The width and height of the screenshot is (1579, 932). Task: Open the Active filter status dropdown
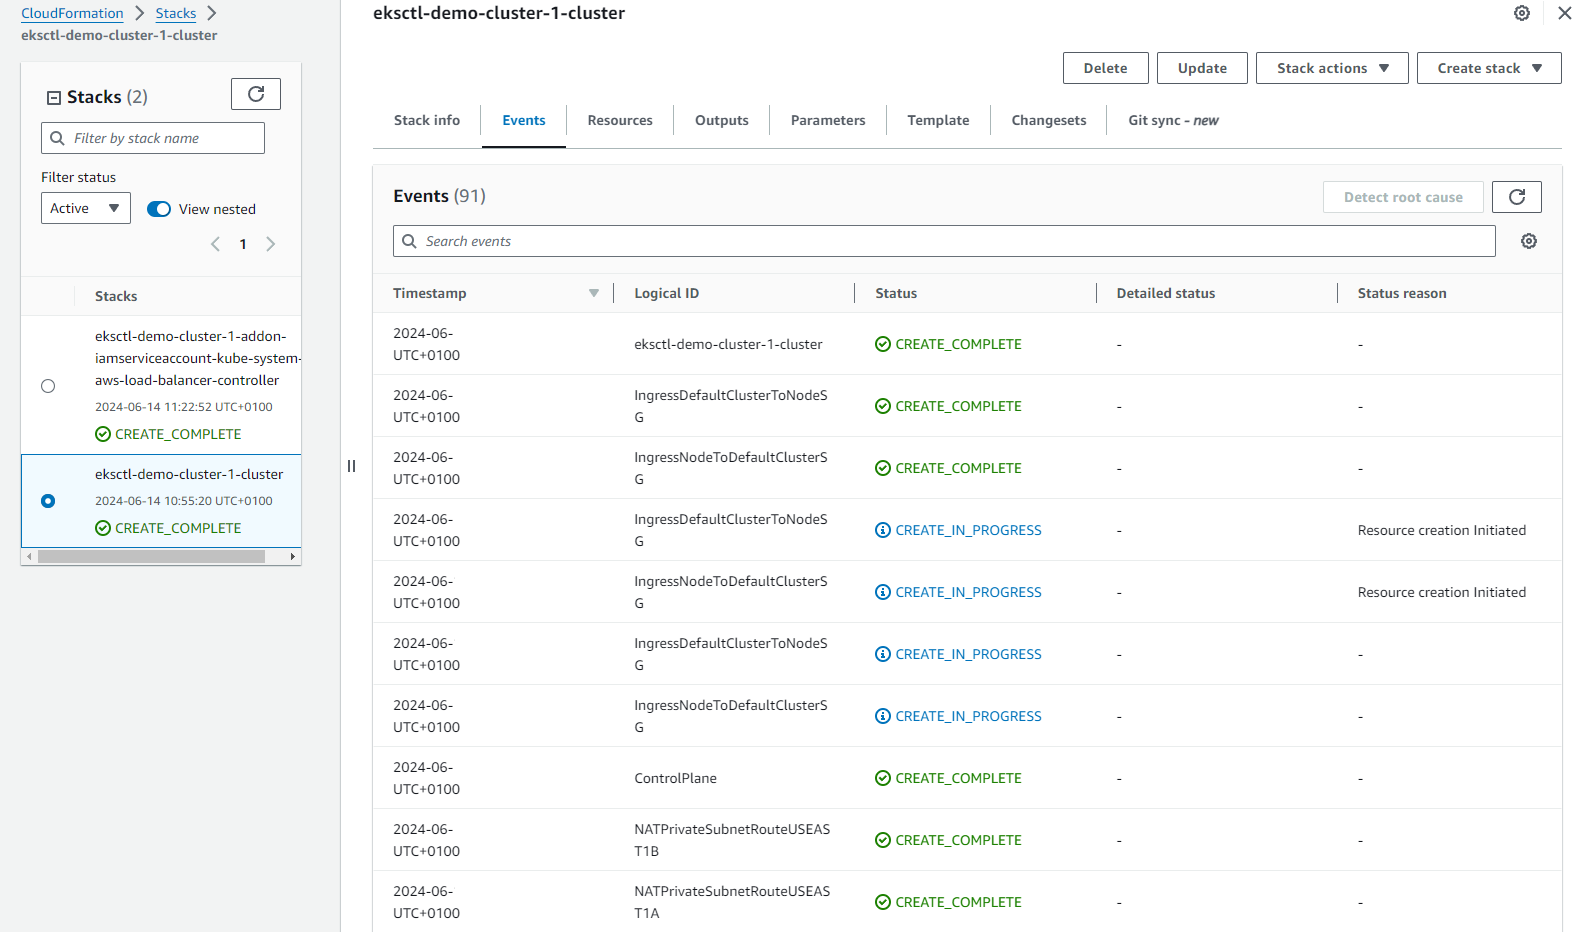86,208
